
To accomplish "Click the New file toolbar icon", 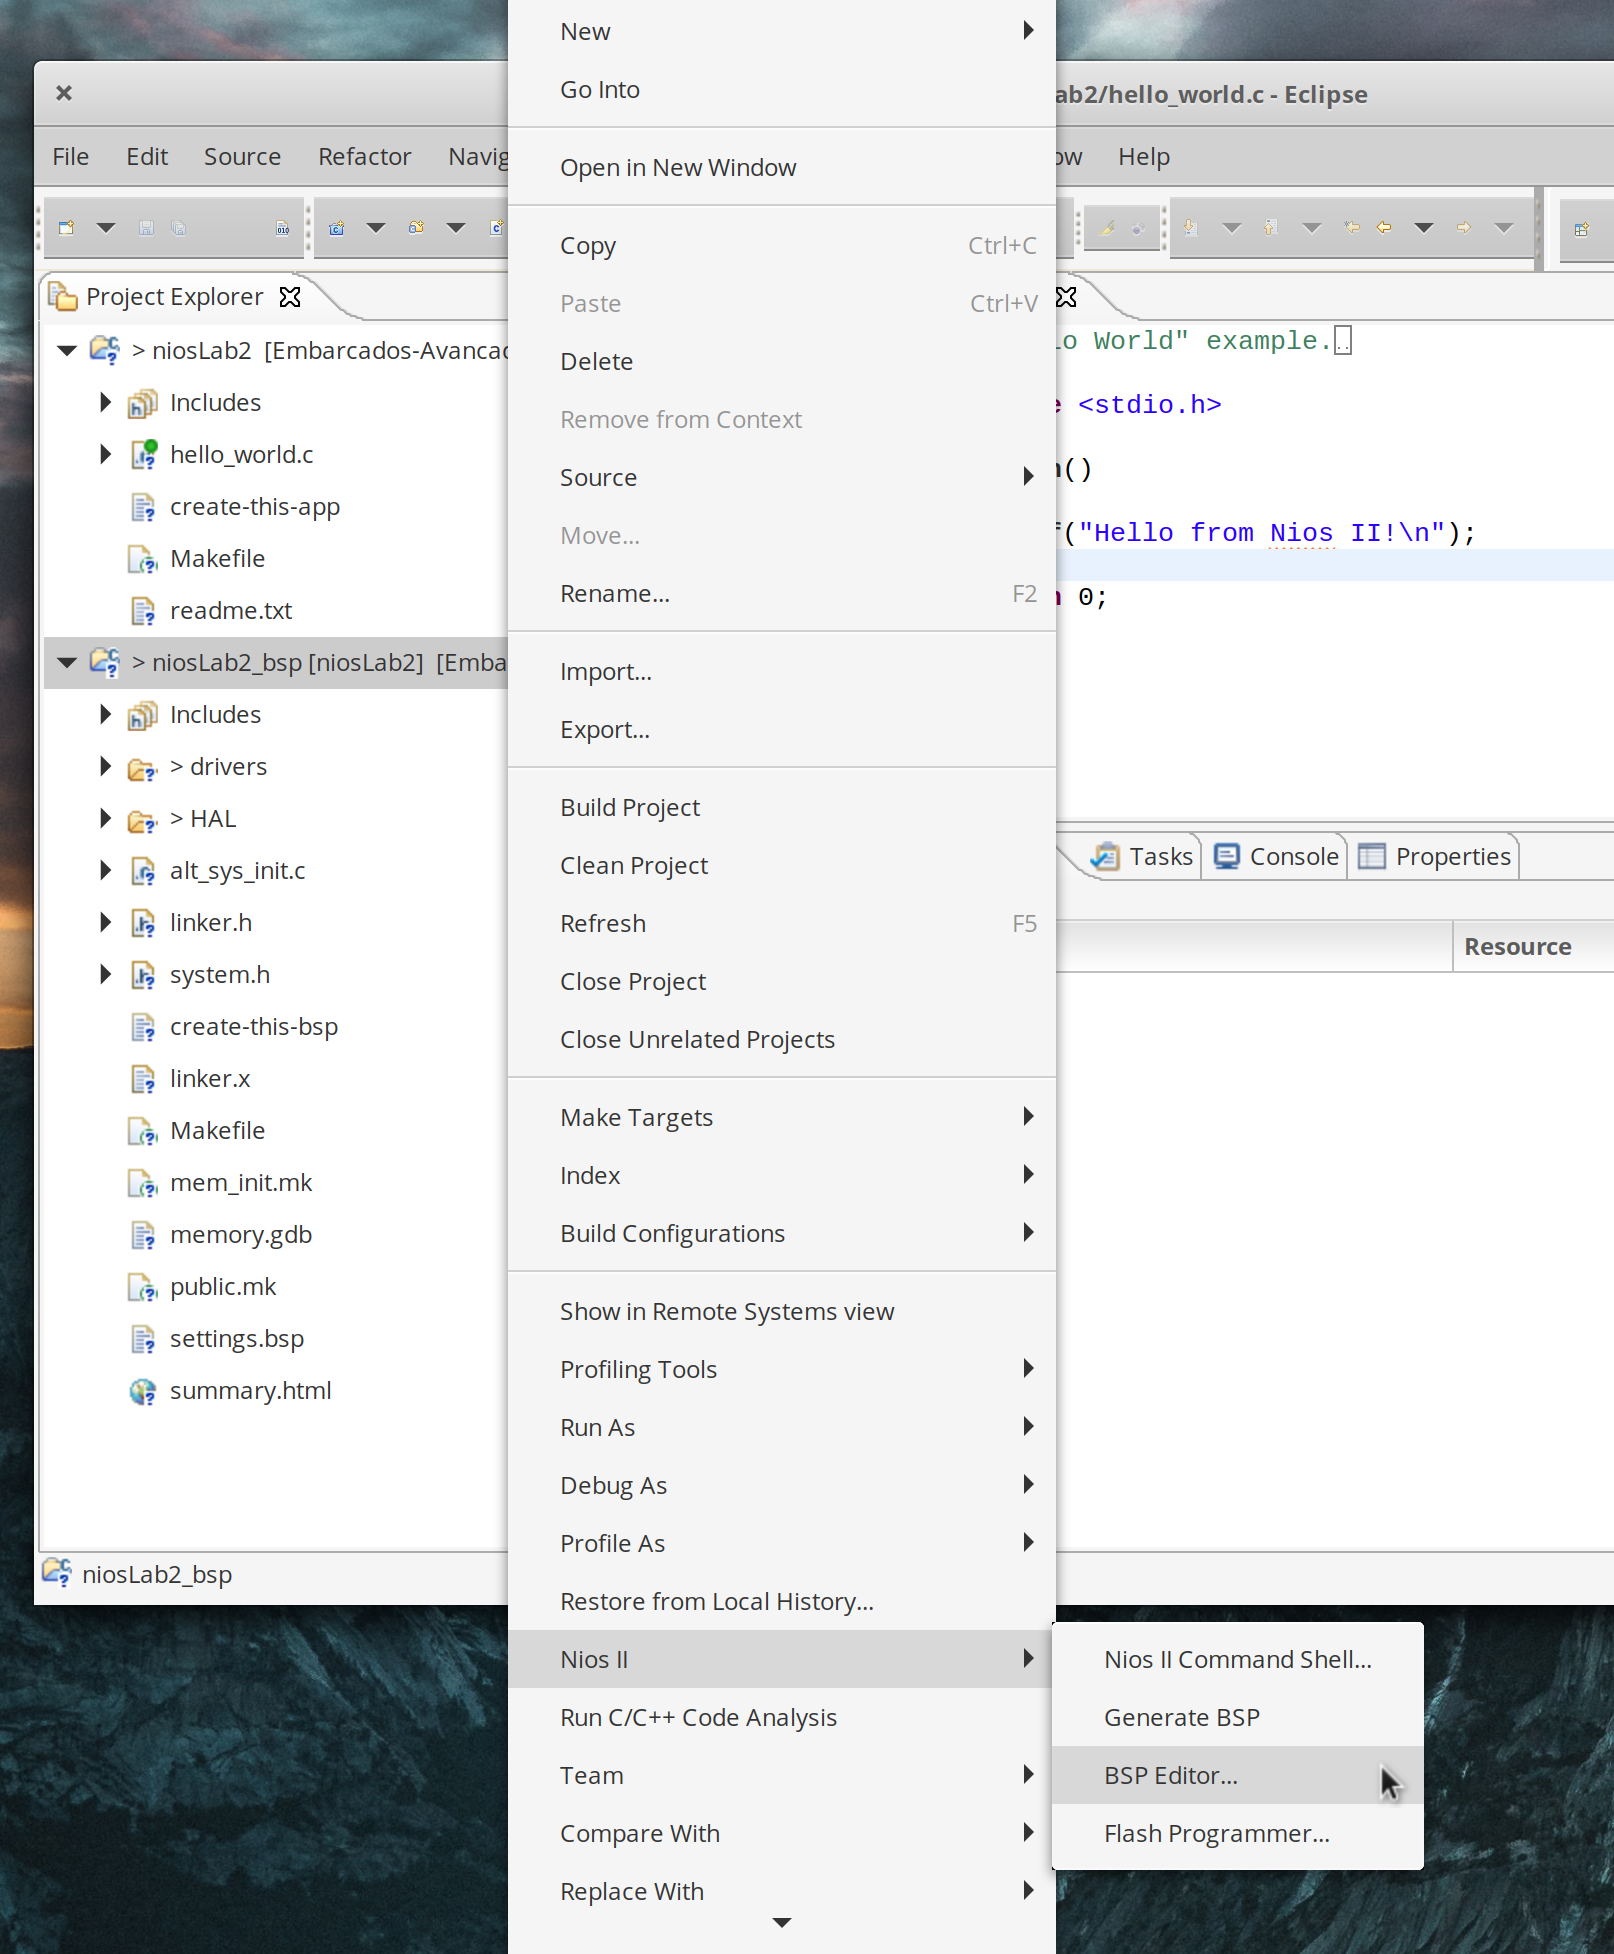I will pyautogui.click(x=67, y=228).
